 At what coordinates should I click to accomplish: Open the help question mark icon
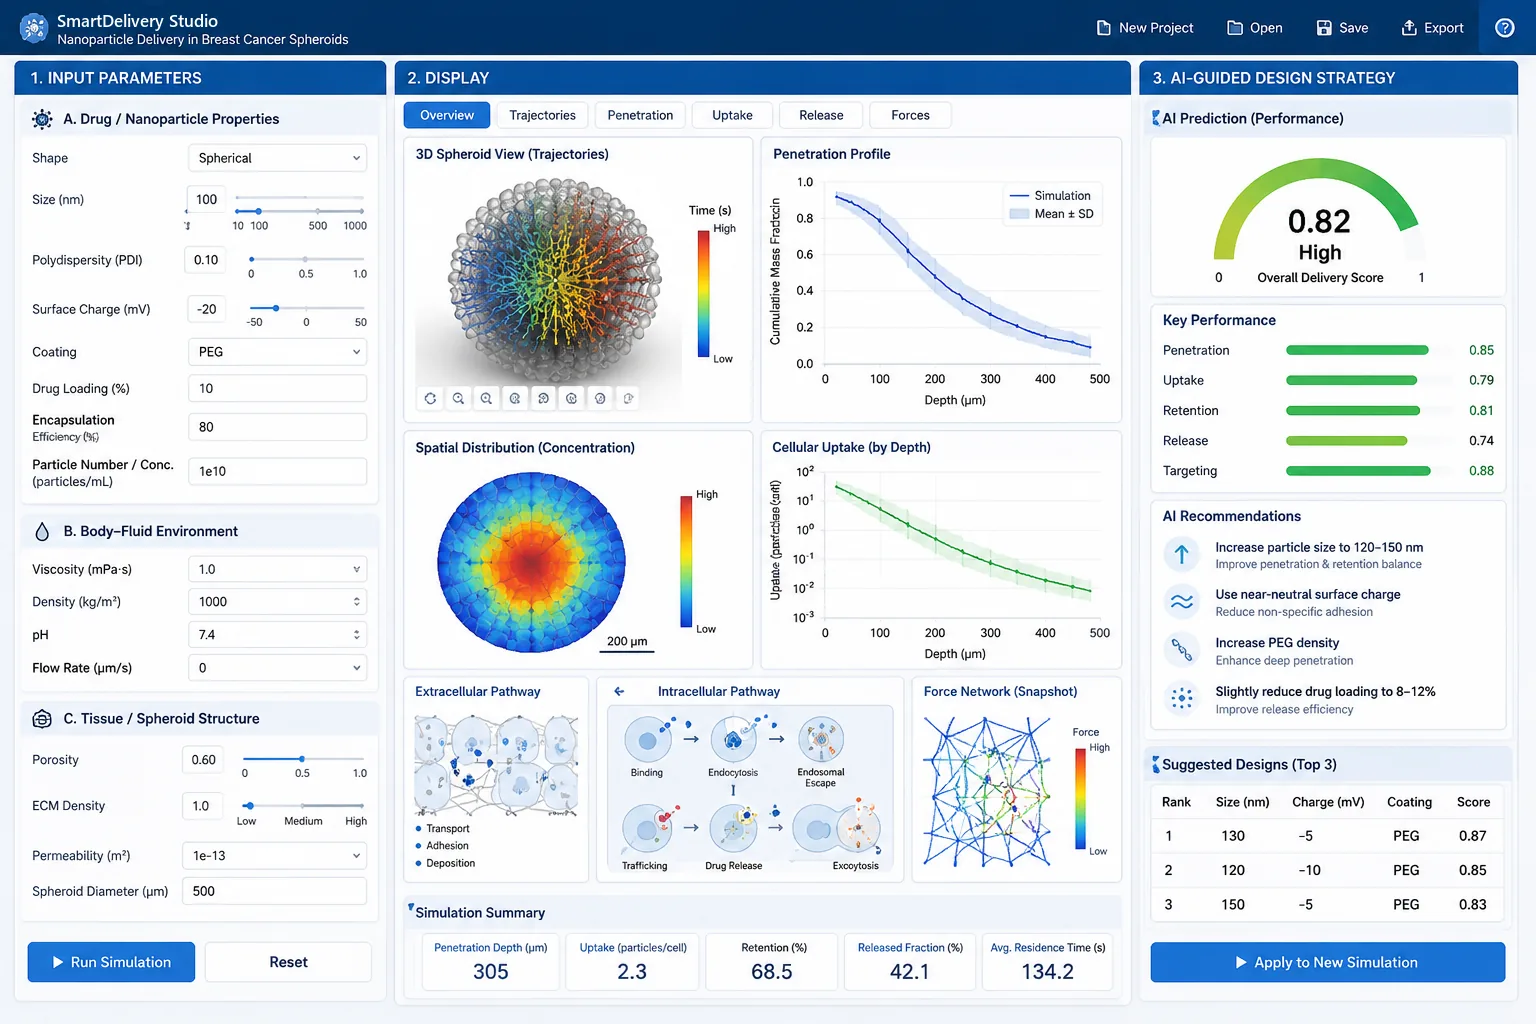1504,28
